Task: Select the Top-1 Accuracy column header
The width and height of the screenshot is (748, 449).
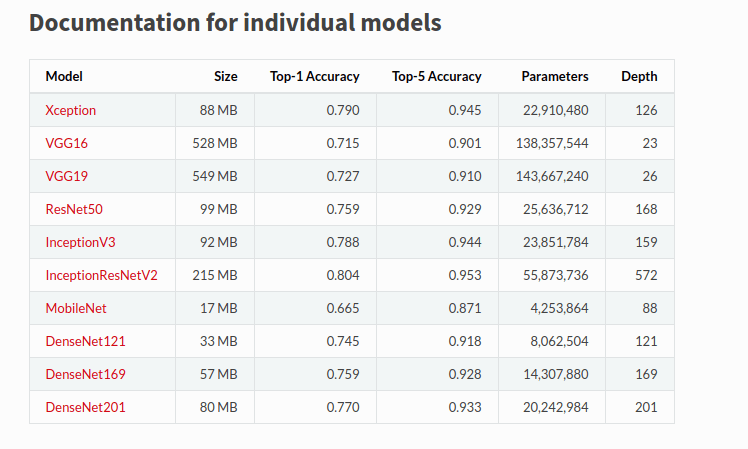Action: click(314, 76)
